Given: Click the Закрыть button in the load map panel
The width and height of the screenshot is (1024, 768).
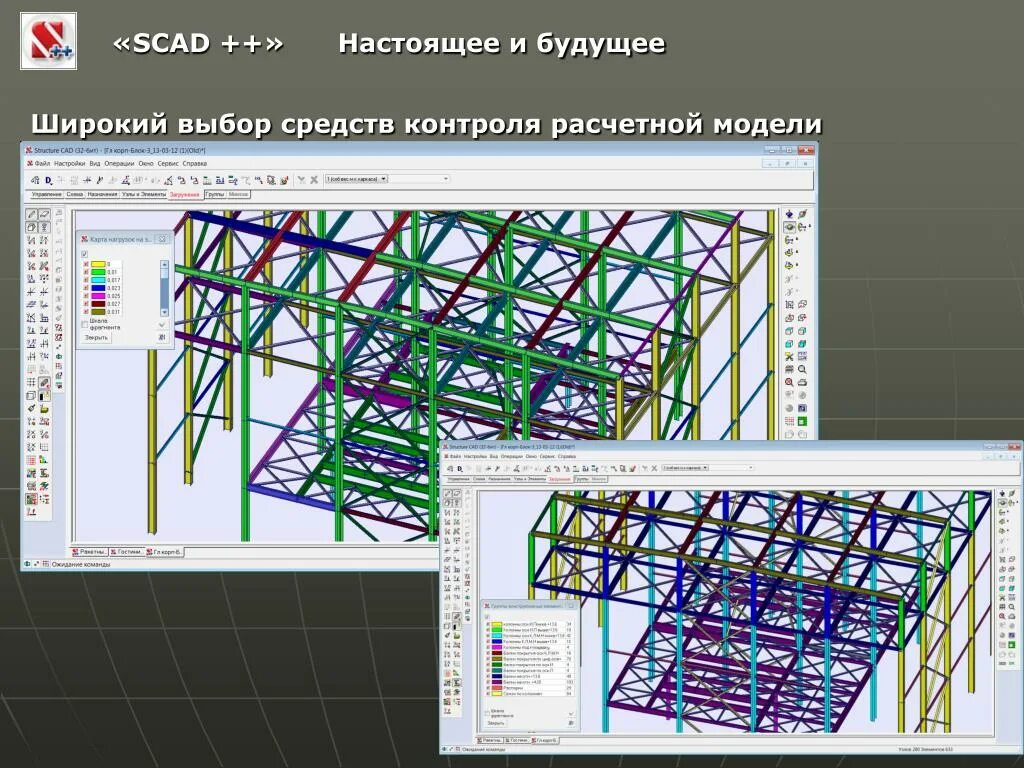Looking at the screenshot, I should pyautogui.click(x=97, y=338).
